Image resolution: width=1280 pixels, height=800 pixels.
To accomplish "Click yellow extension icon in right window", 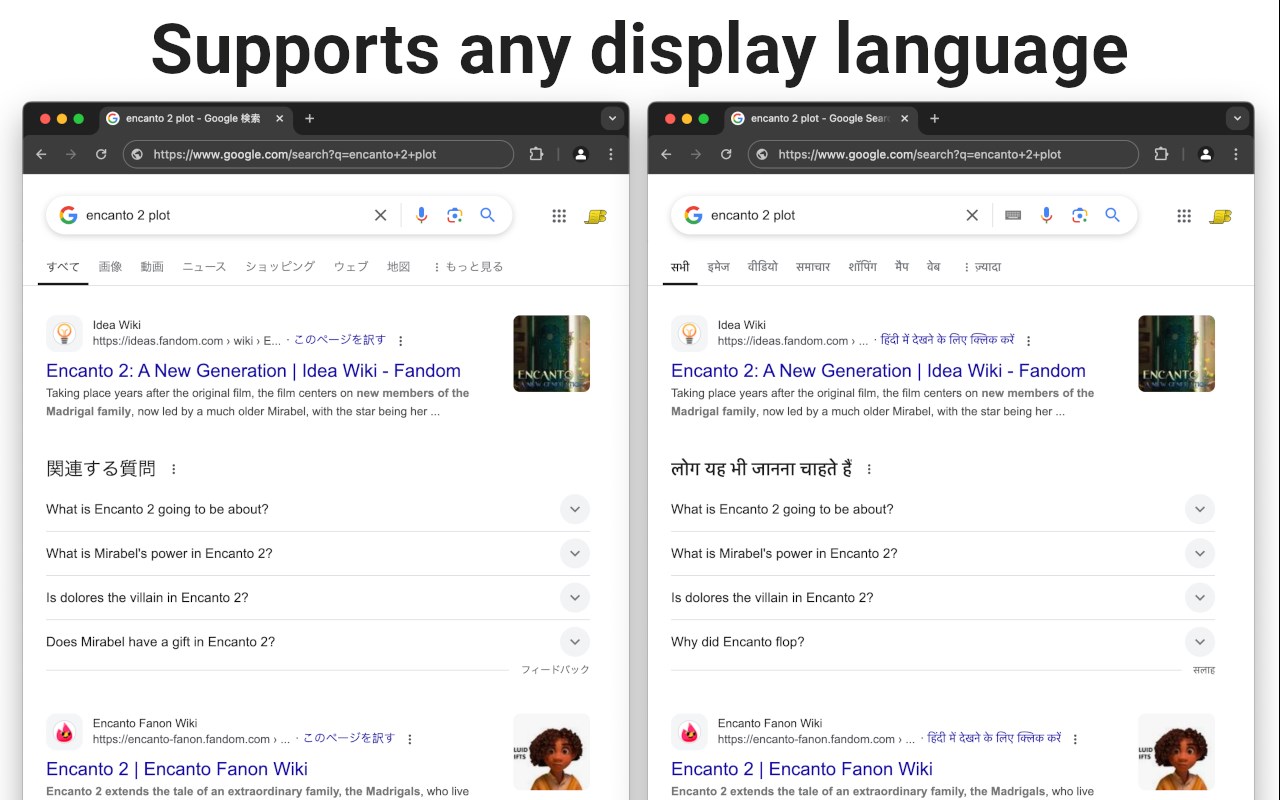I will click(1221, 216).
